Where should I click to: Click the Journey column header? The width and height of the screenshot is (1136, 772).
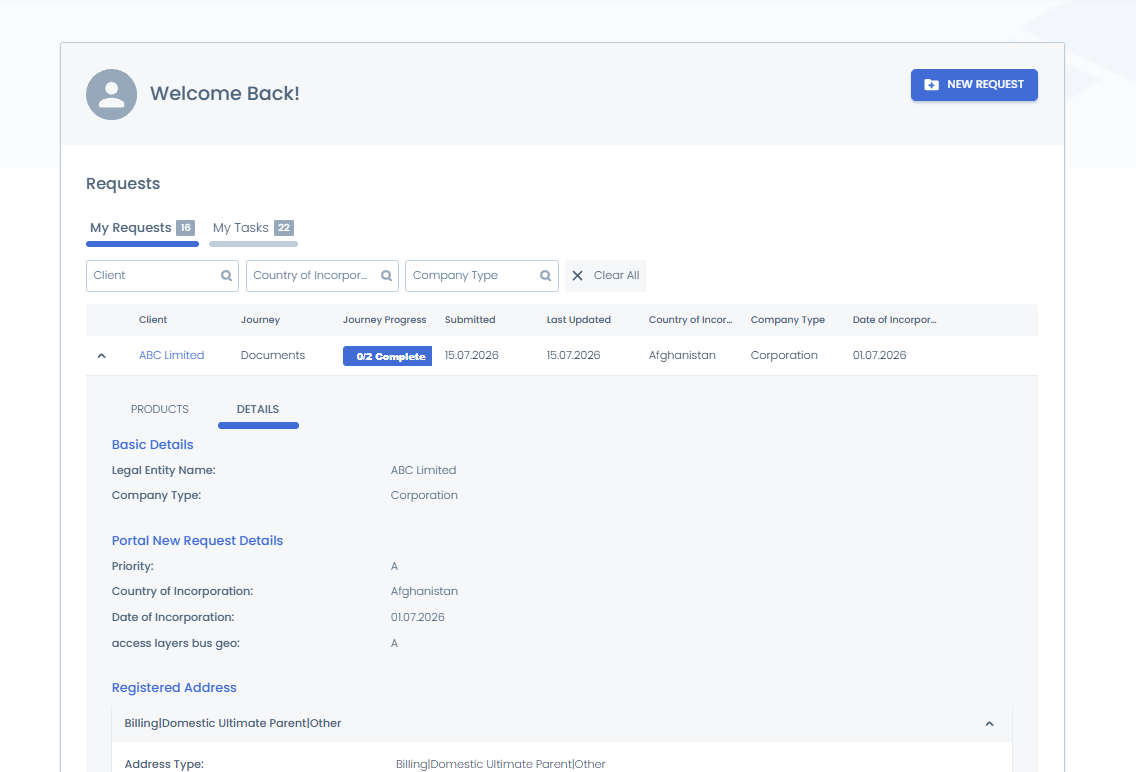coord(260,320)
